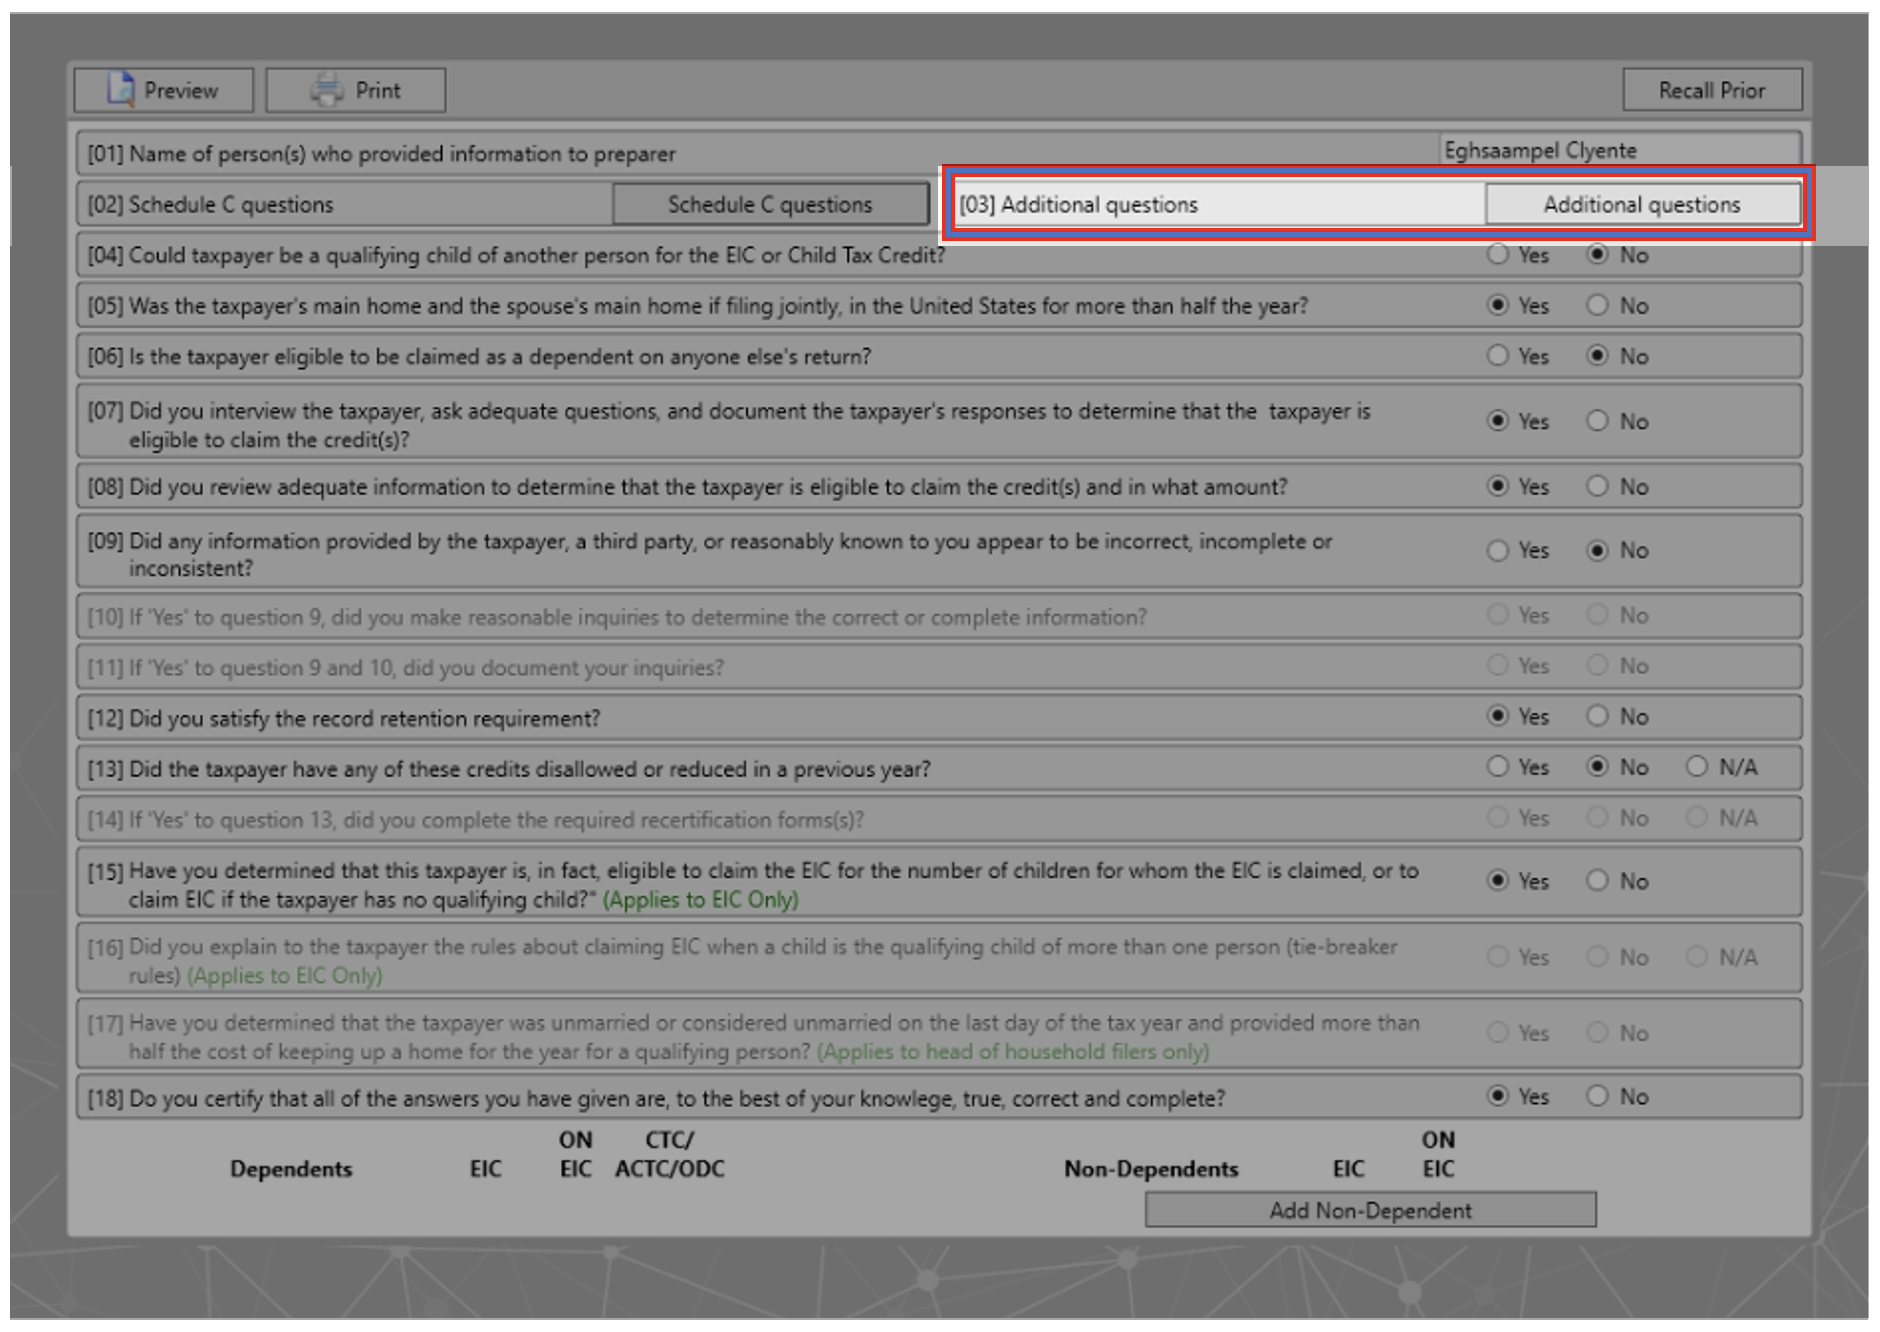The height and width of the screenshot is (1332, 1880).
Task: Certify Yes for question 18
Action: 1497,1096
